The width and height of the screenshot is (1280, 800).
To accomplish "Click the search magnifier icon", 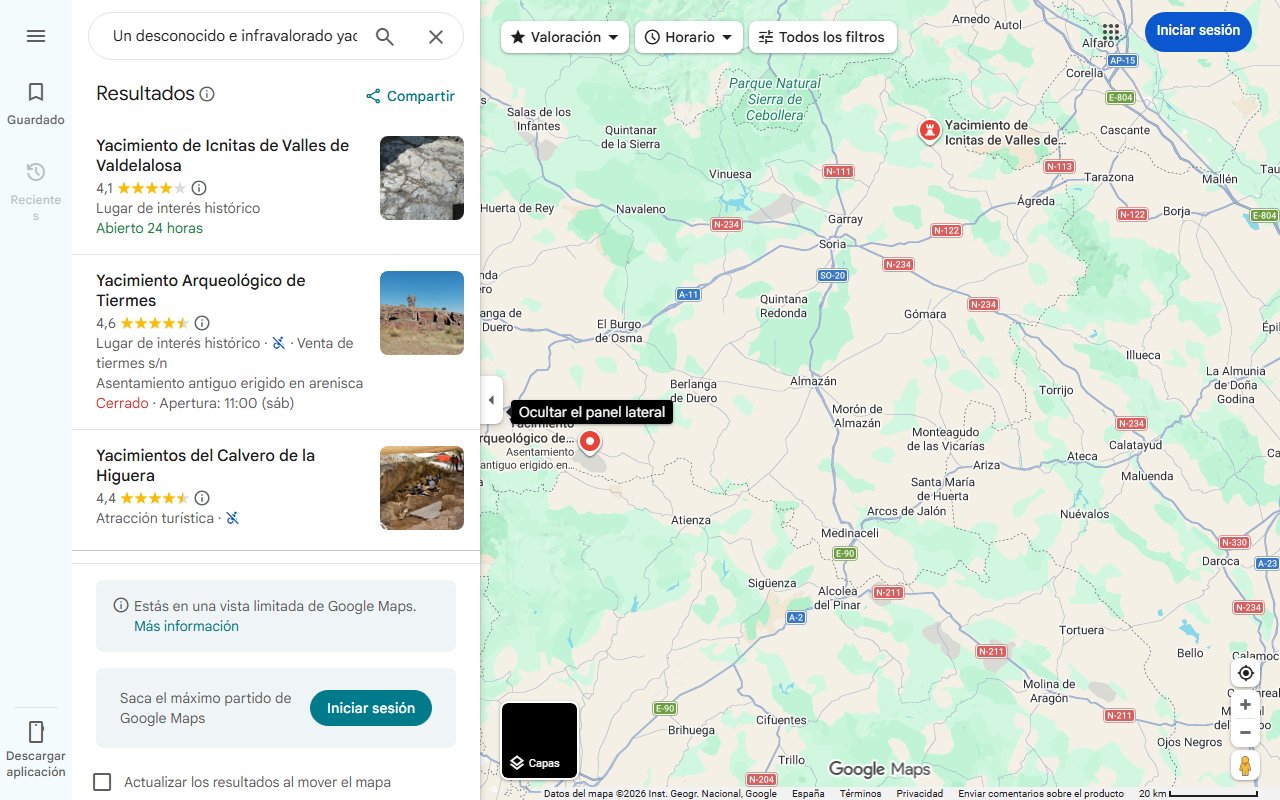I will click(x=385, y=36).
